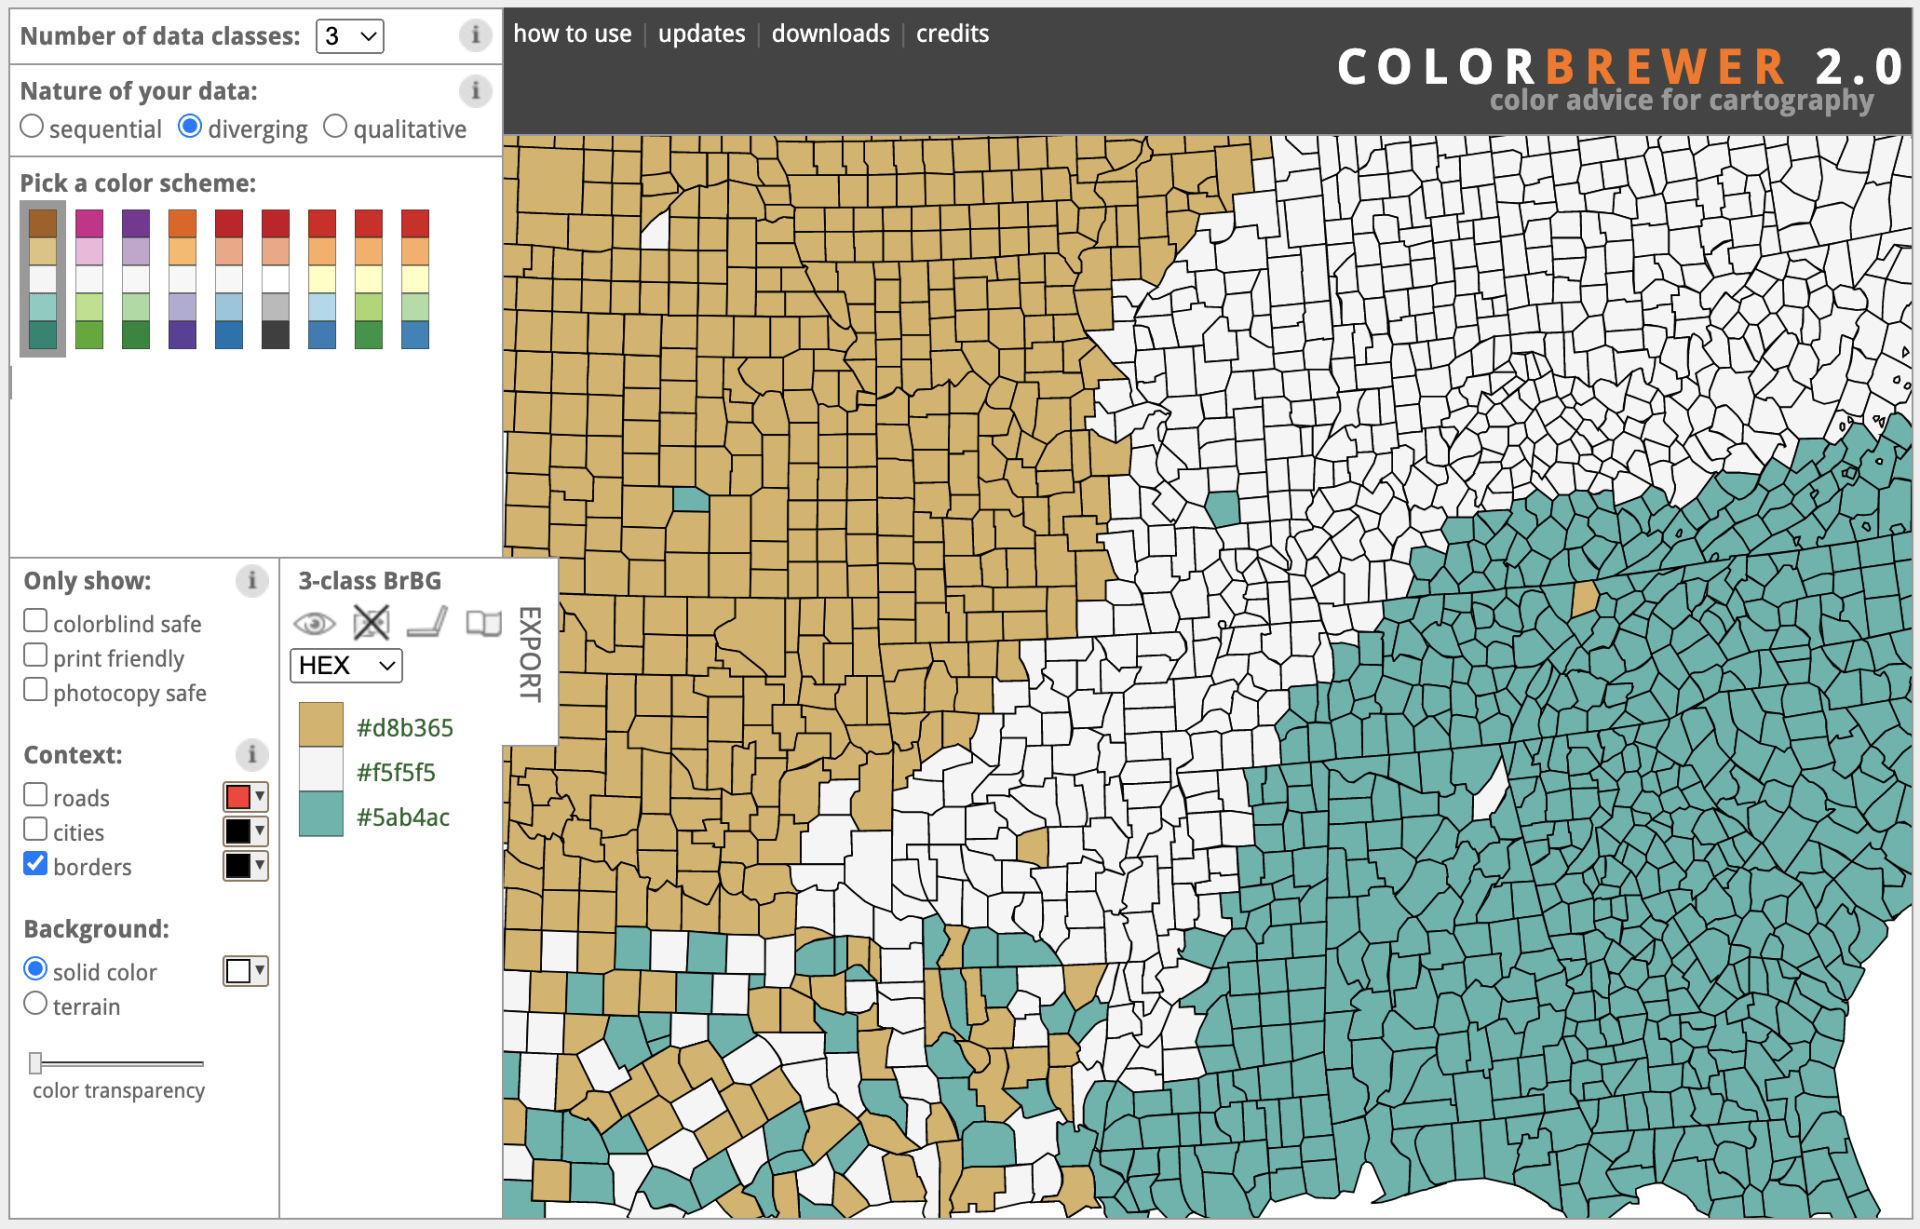Open the HEX color format dropdown
This screenshot has height=1229, width=1920.
tap(345, 665)
